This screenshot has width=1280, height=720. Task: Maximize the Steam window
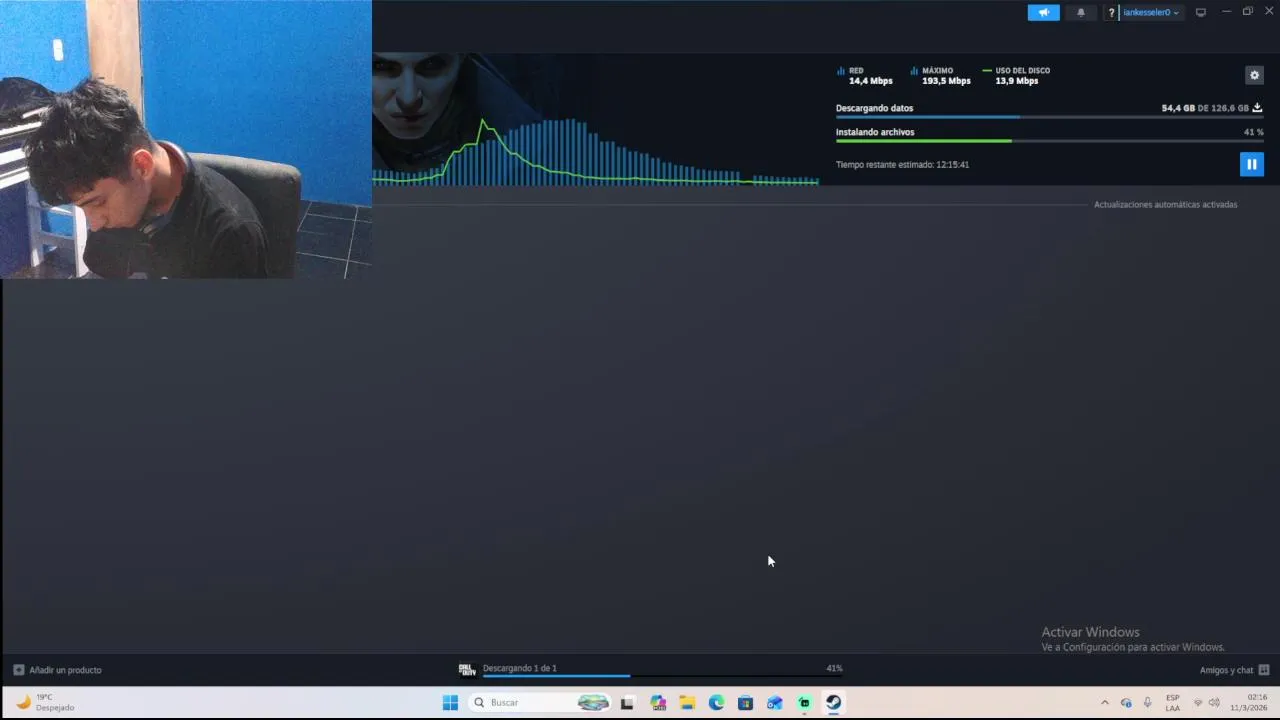coord(1247,12)
